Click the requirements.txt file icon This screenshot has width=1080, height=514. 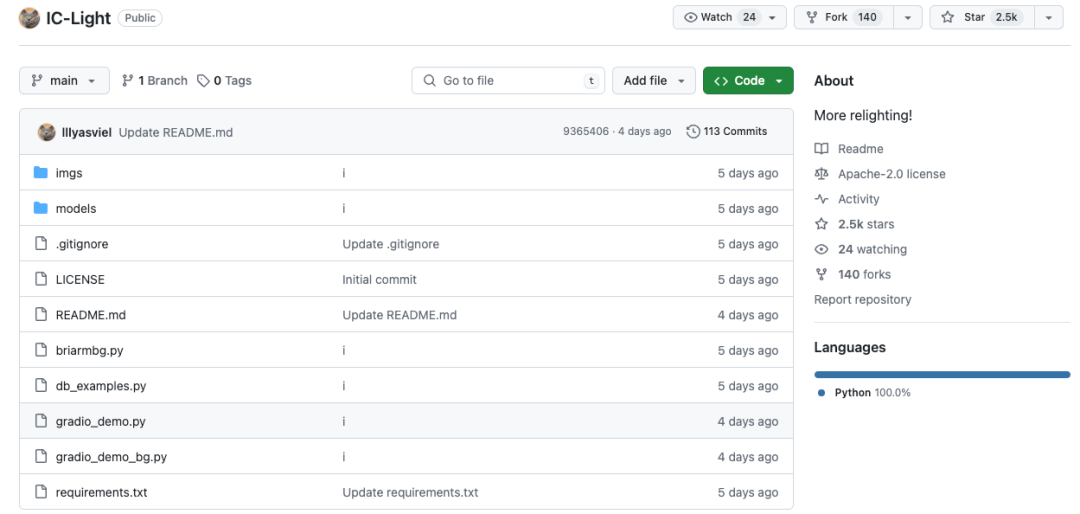[41, 493]
